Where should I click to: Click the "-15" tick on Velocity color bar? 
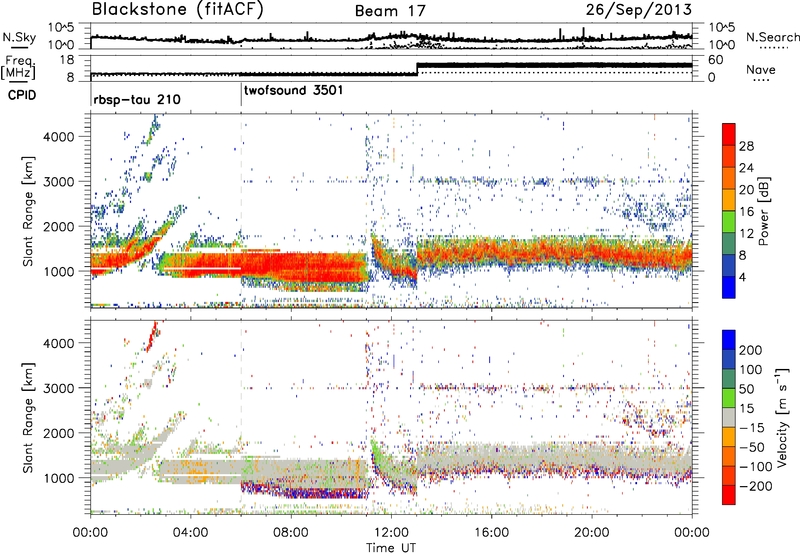coord(752,427)
